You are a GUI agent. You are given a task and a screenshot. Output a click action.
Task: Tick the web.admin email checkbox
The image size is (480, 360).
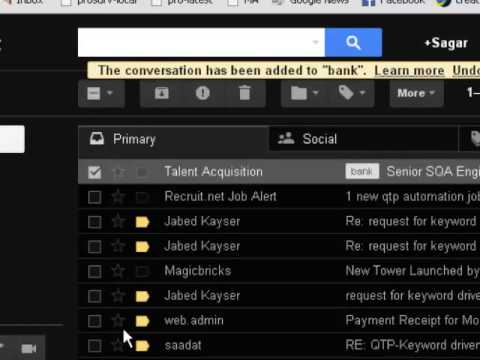click(95, 321)
